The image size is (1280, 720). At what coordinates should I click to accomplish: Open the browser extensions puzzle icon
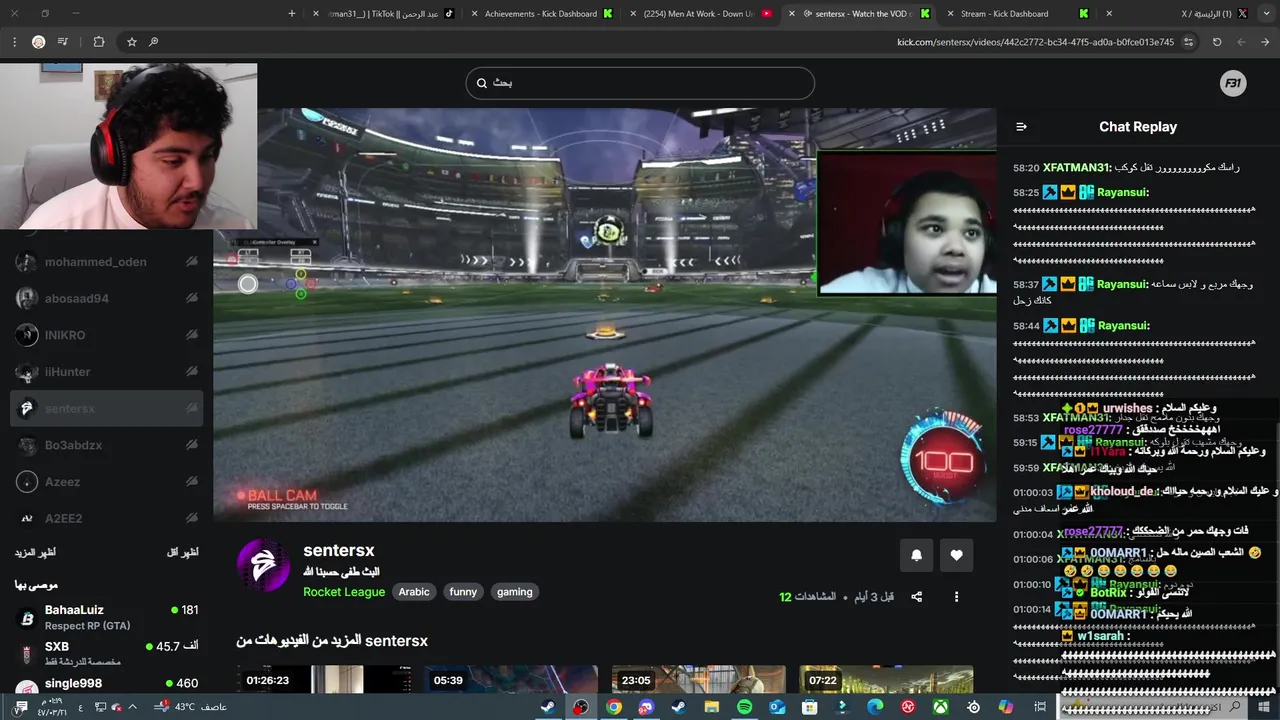(98, 42)
